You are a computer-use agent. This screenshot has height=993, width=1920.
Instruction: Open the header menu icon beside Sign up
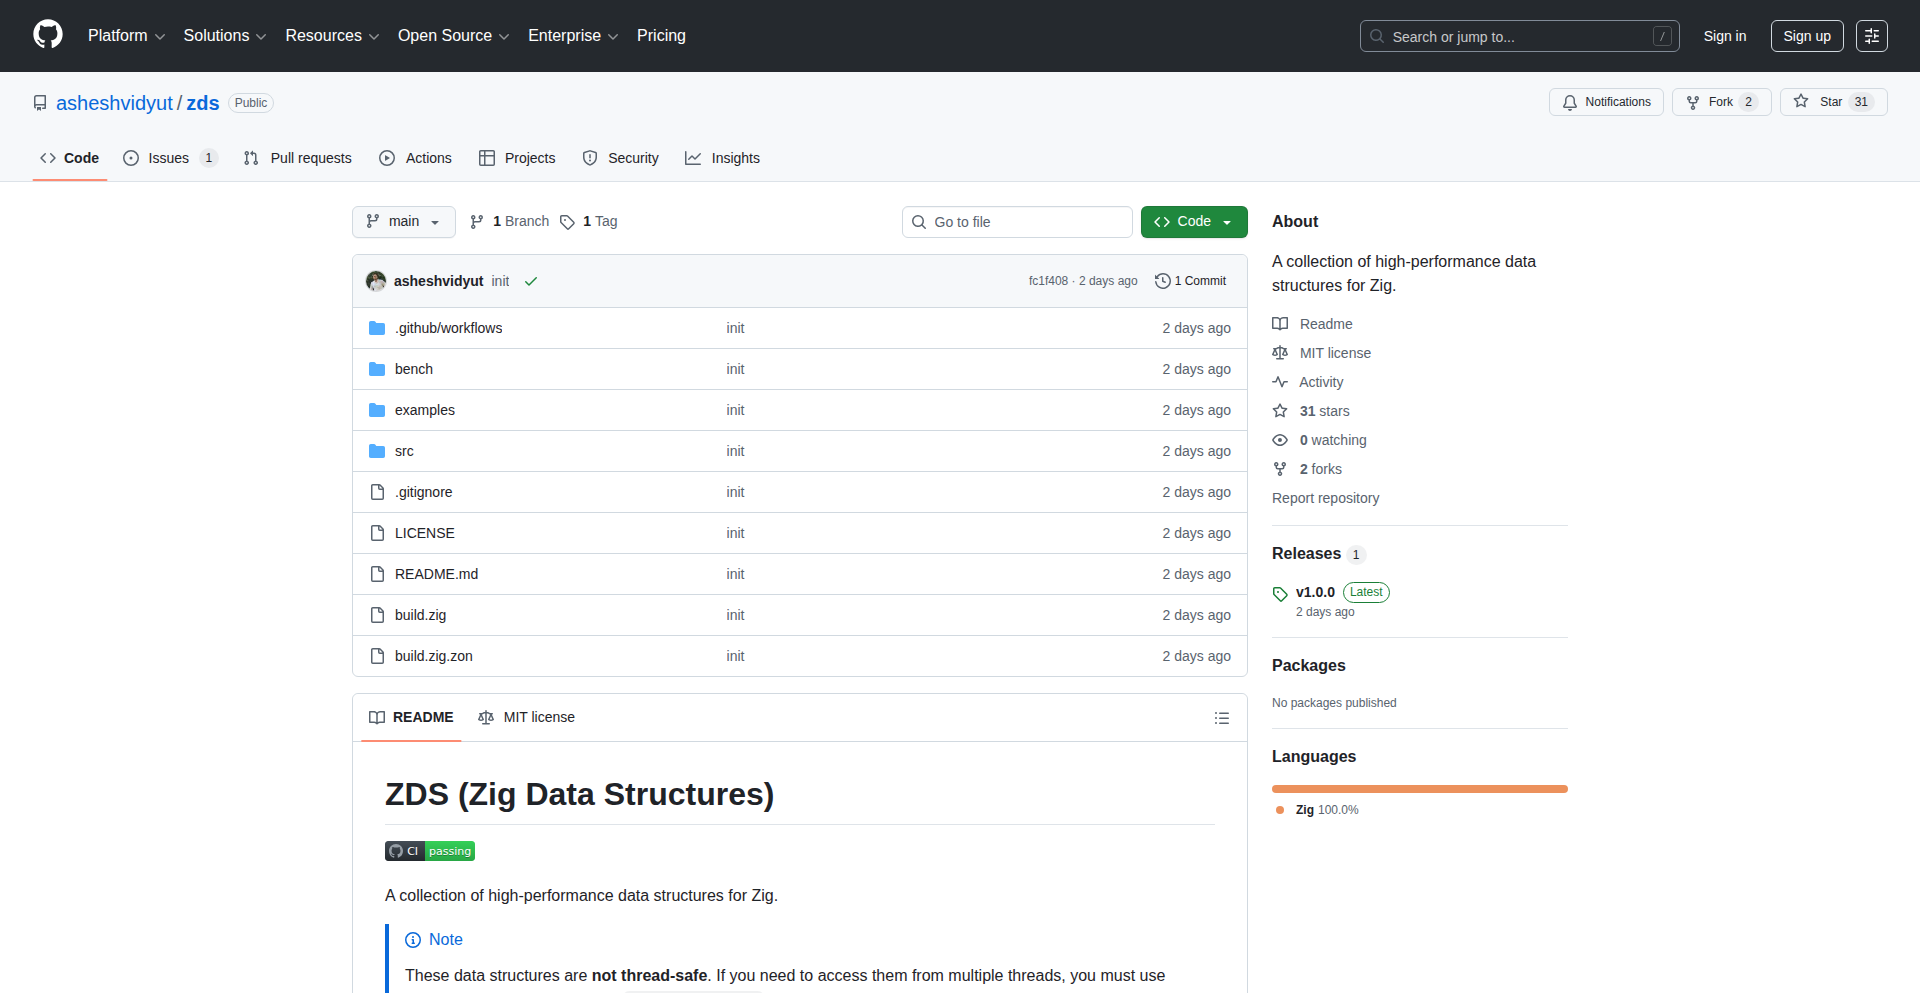click(1871, 36)
